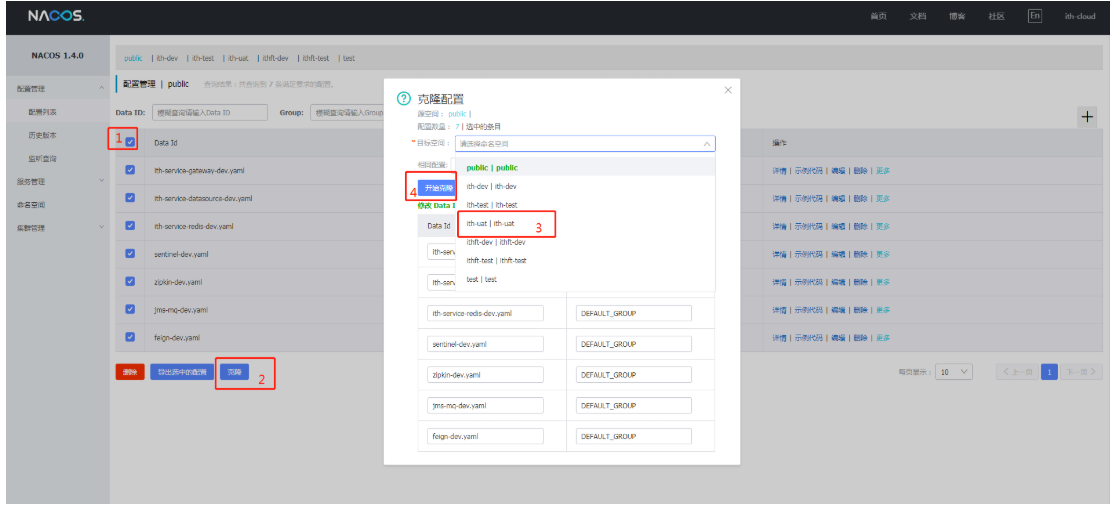Close the clone configuration dialog with X

coord(727,90)
